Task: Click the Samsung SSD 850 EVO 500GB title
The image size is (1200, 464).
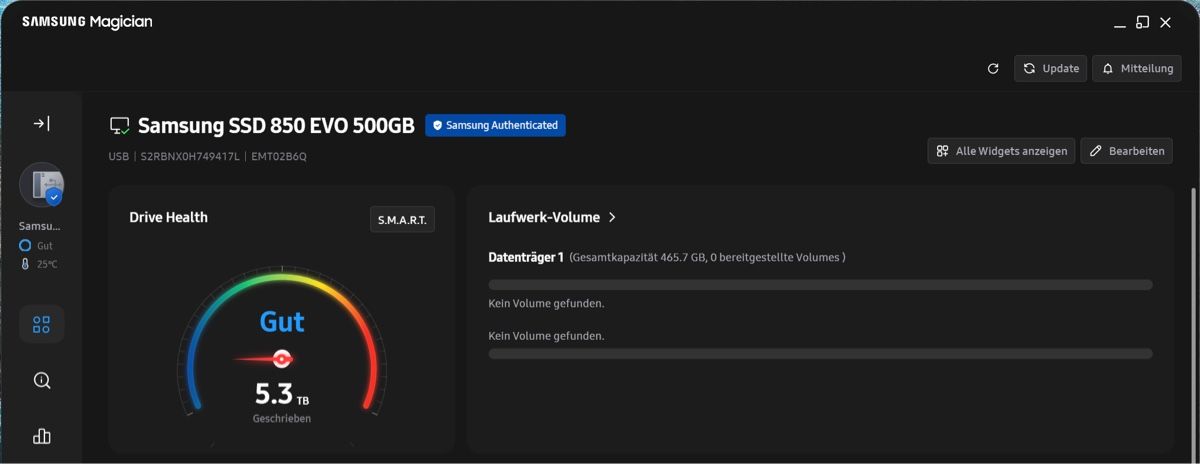Action: coord(276,126)
